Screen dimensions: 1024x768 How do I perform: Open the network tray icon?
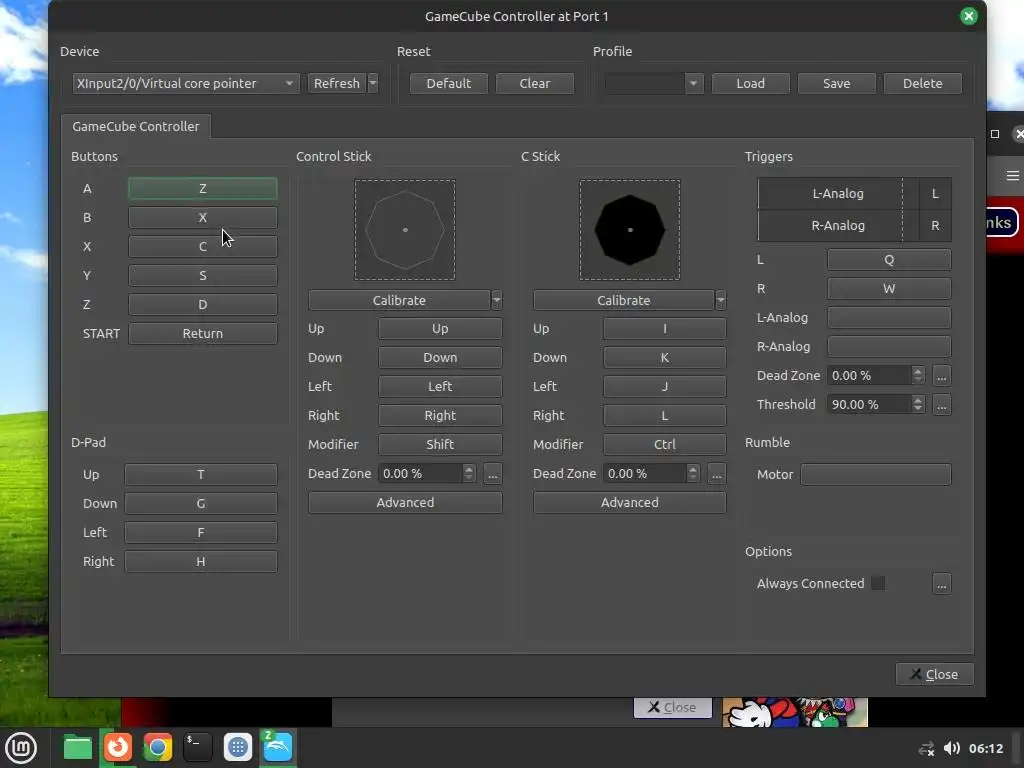click(x=927, y=748)
